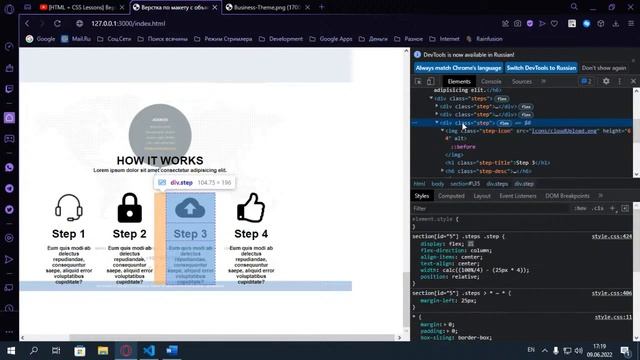Viewport: 640px width, 360px height.
Task: Open the Twitter sidebar icon
Action: (9, 209)
